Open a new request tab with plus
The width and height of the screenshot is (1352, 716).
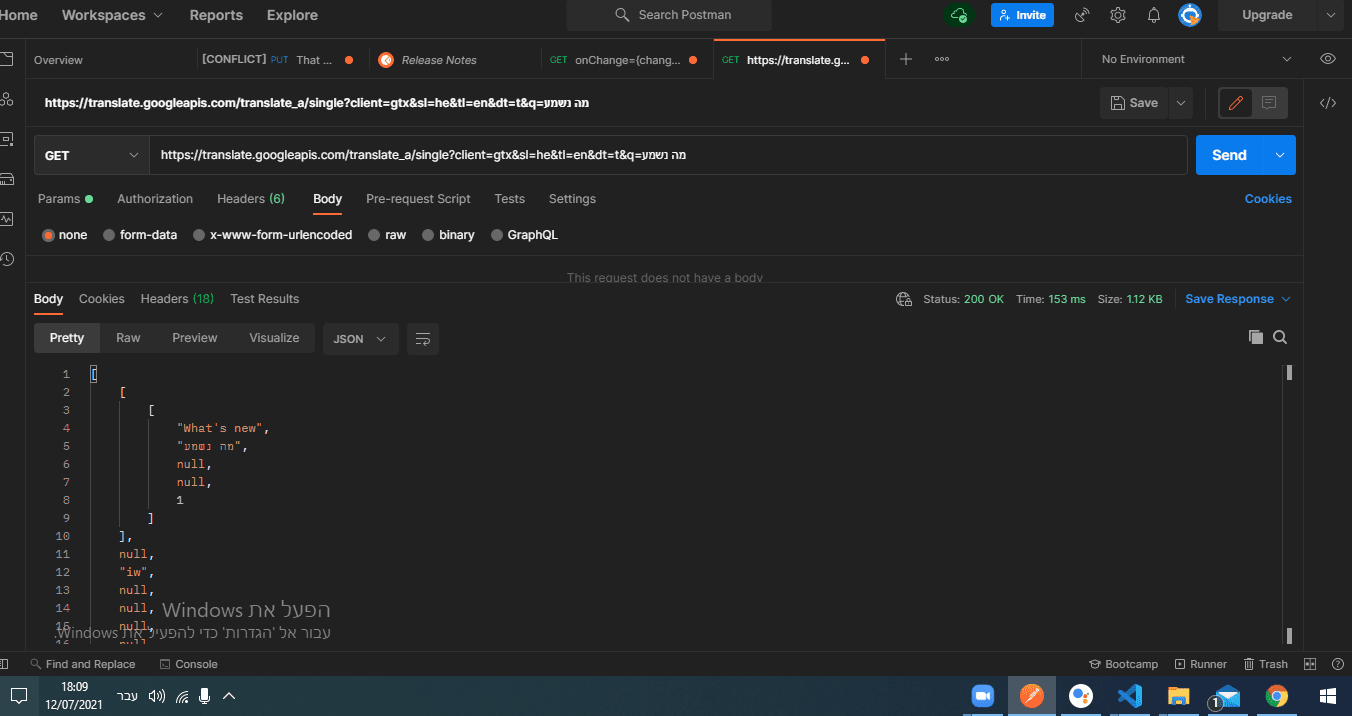(x=906, y=59)
